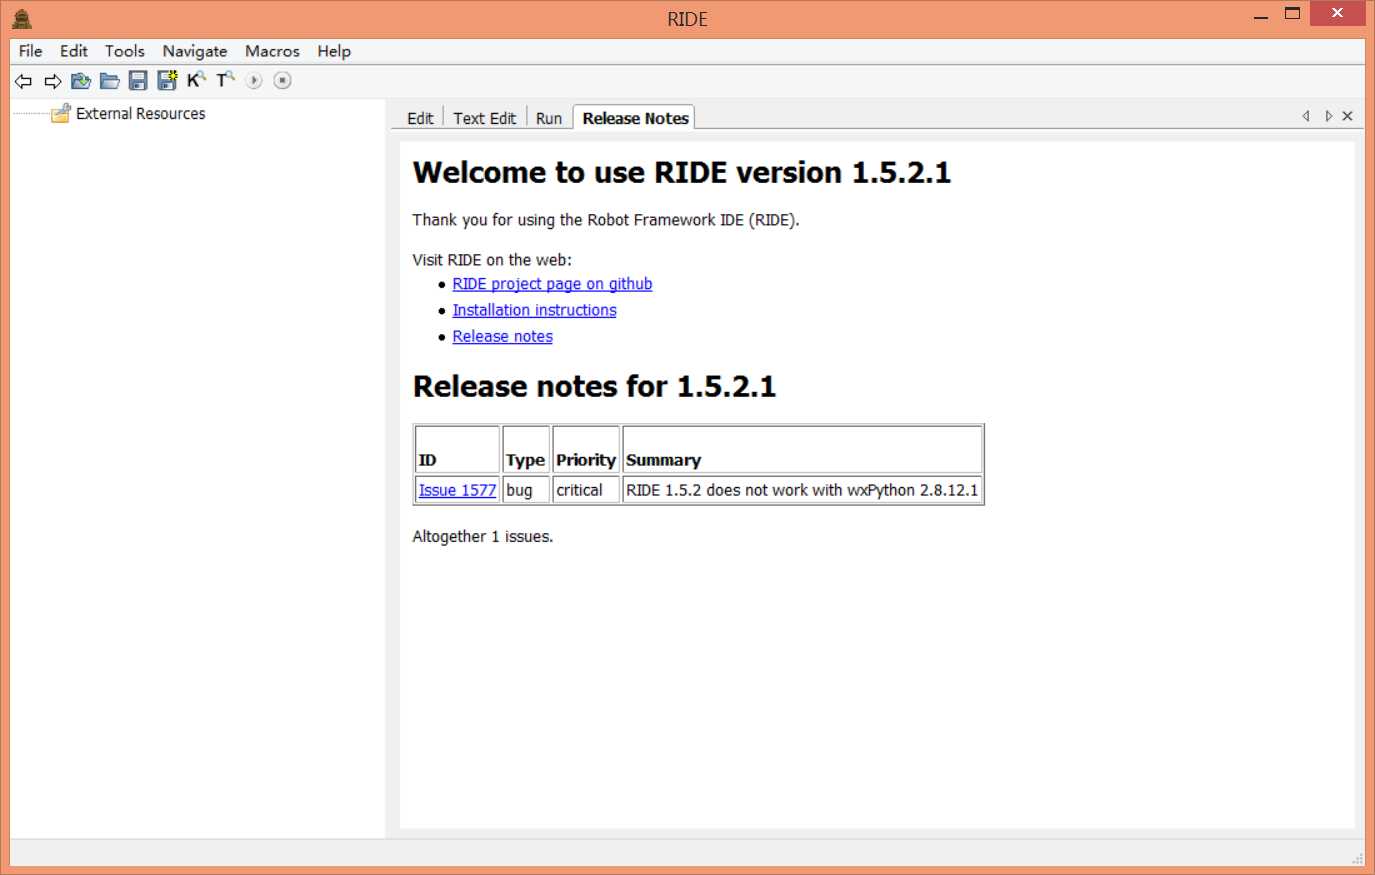This screenshot has height=875, width=1375.
Task: Click the 'critical' priority cell
Action: point(586,490)
